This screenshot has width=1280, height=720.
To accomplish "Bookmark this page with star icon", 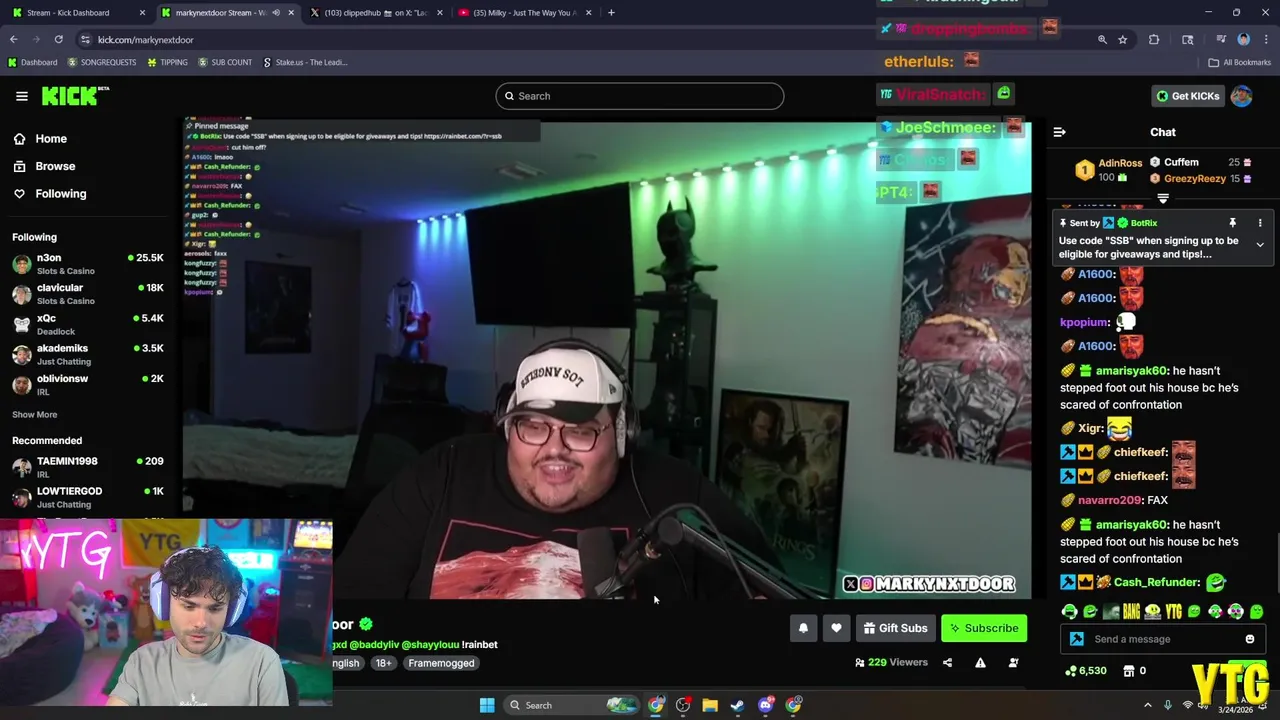I will (1123, 39).
